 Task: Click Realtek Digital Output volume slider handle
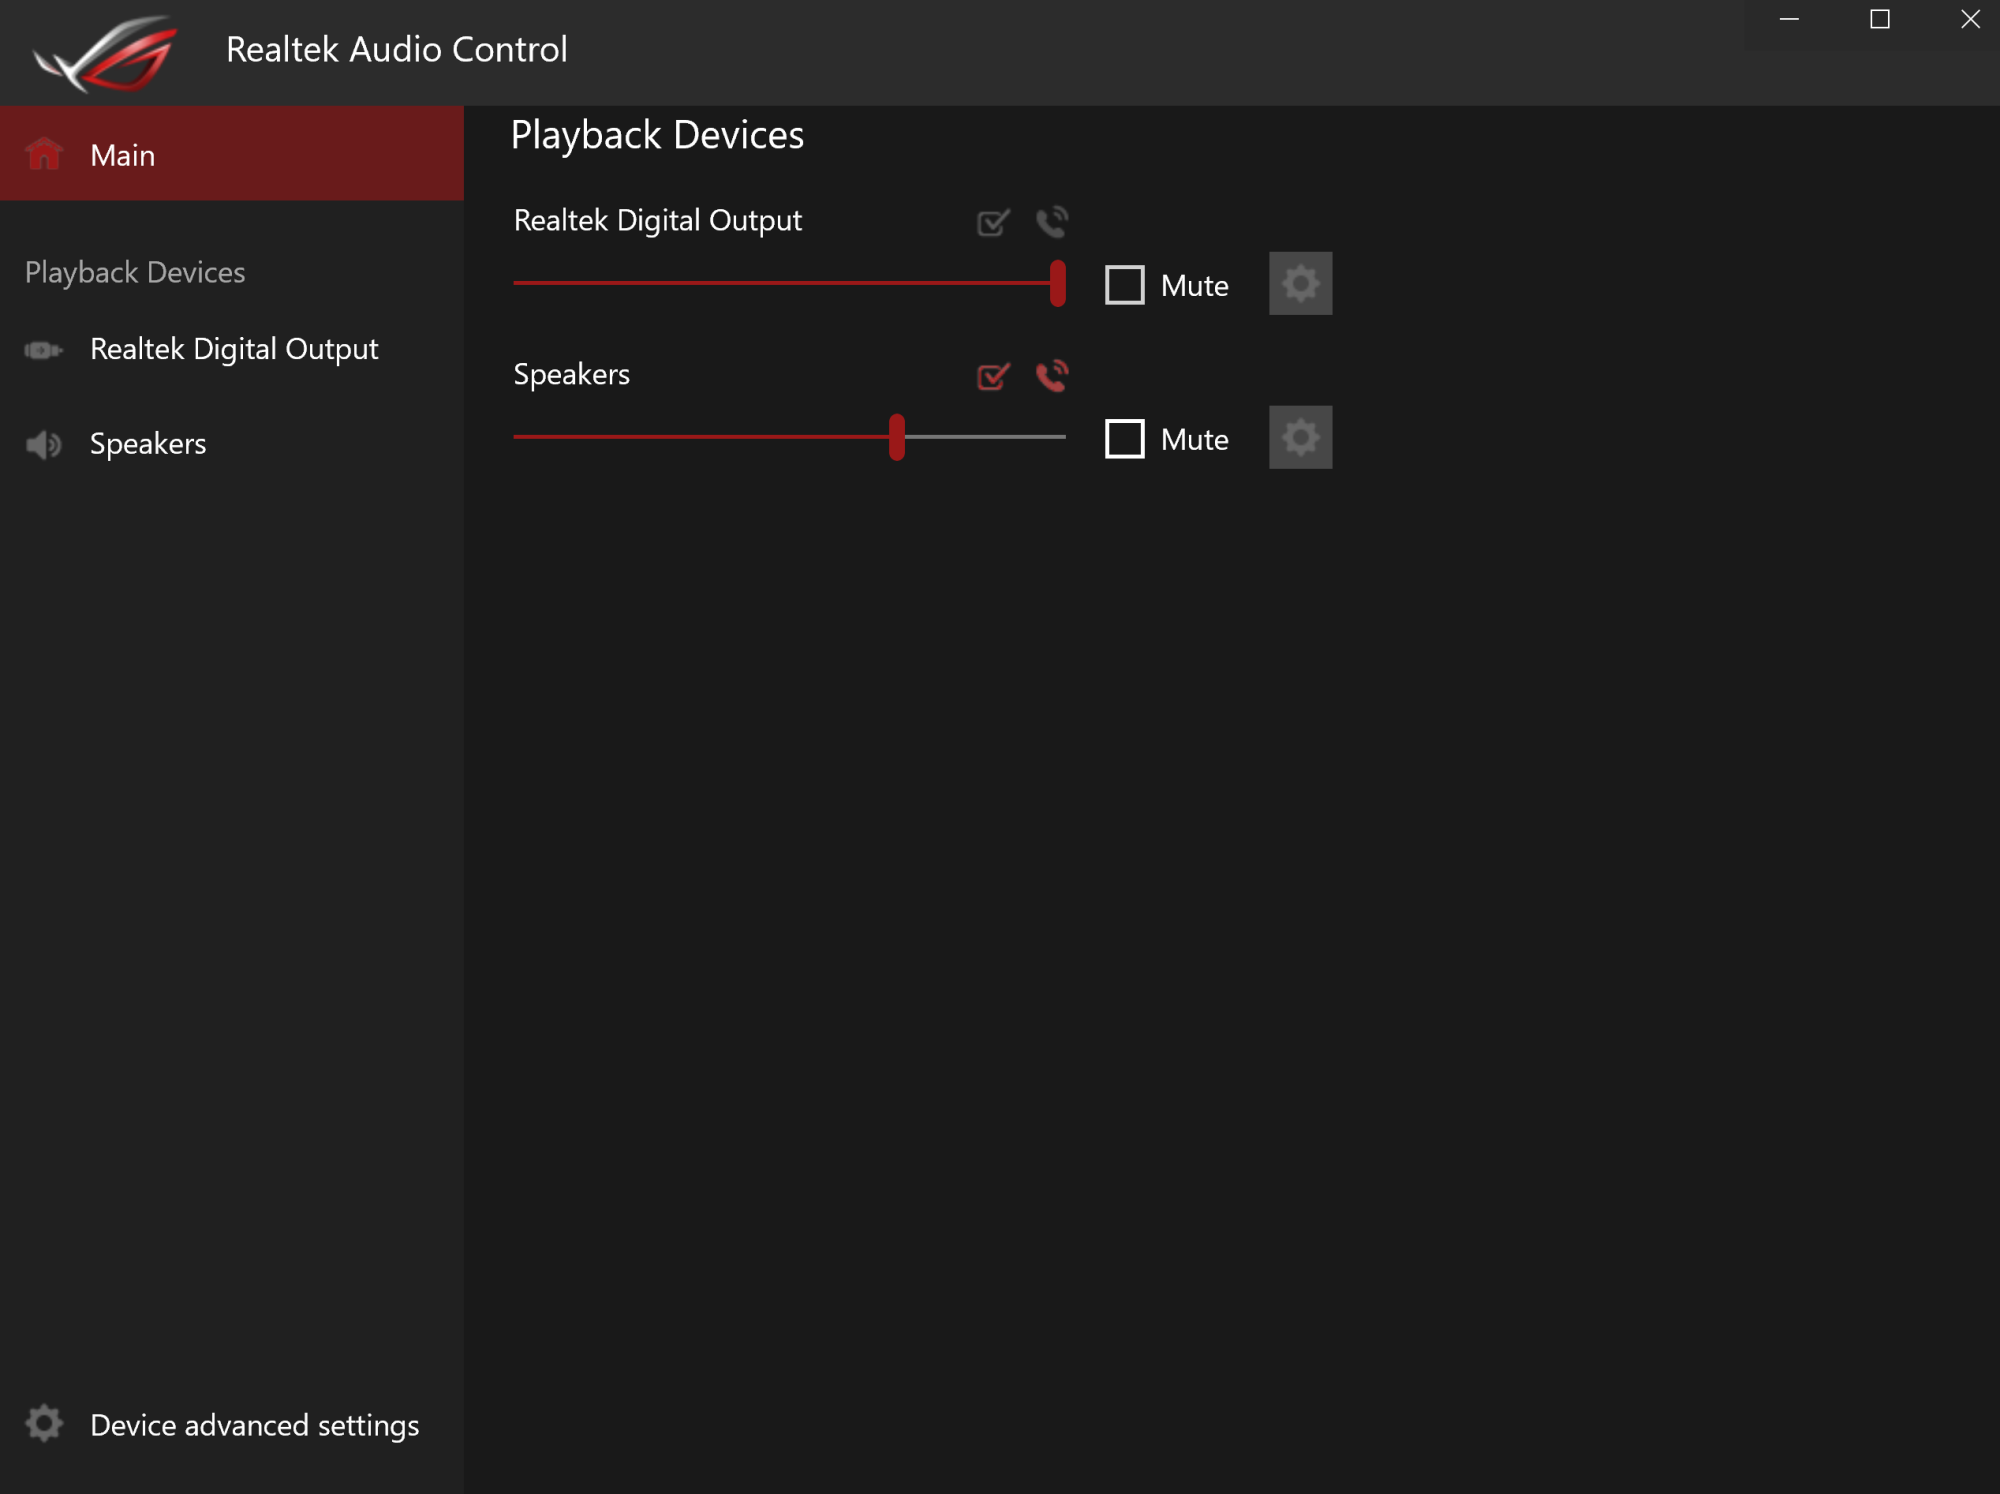pyautogui.click(x=1057, y=283)
